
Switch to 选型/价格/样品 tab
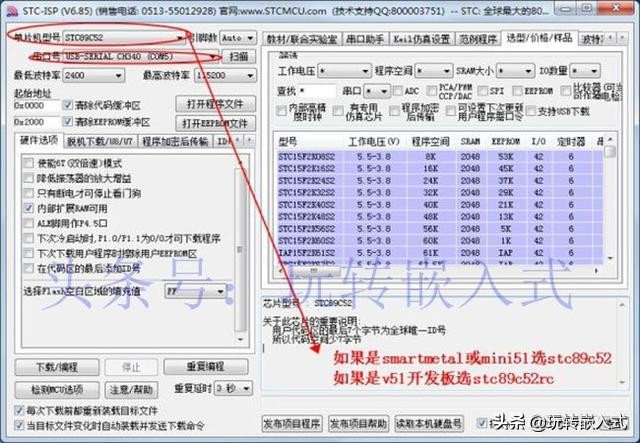[x=539, y=38]
